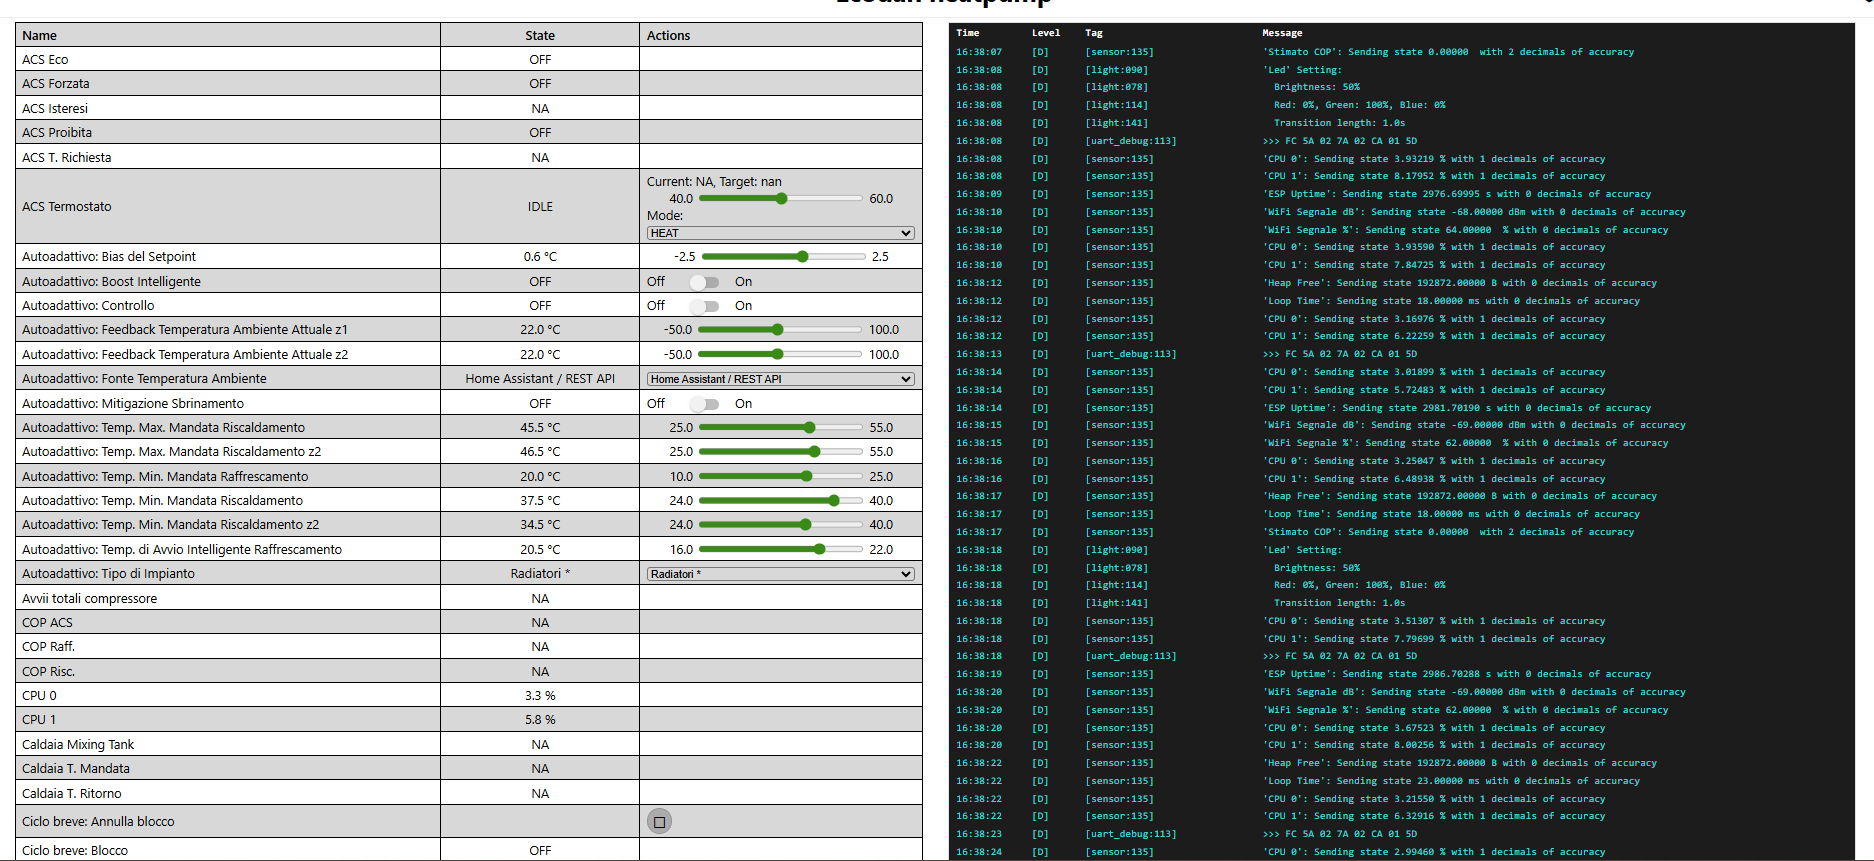1874x861 pixels.
Task: Select the Caldaia Mixing Tank row name
Action: click(78, 745)
